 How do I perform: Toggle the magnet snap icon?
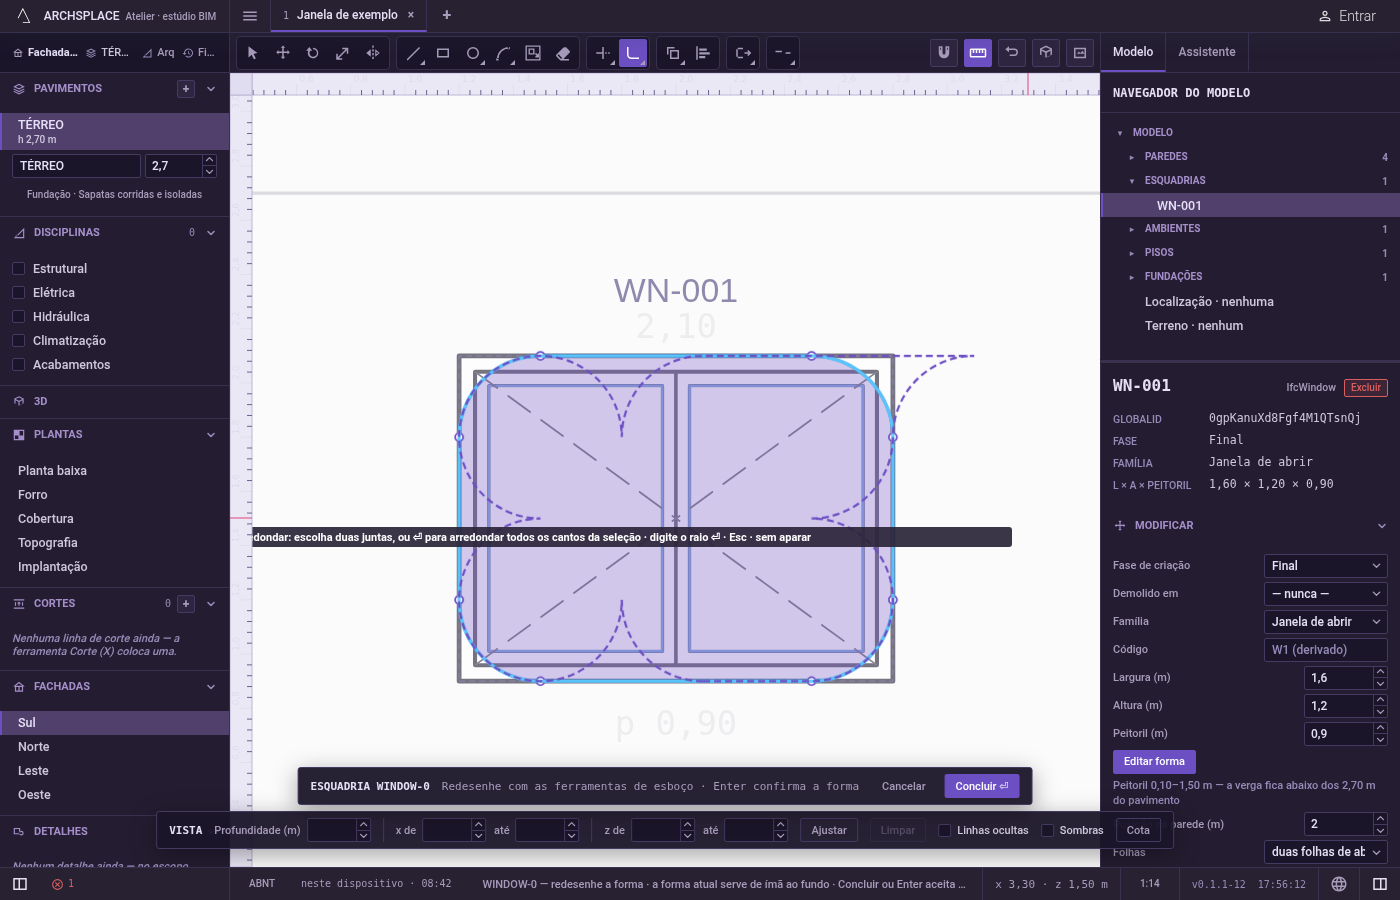(x=944, y=53)
